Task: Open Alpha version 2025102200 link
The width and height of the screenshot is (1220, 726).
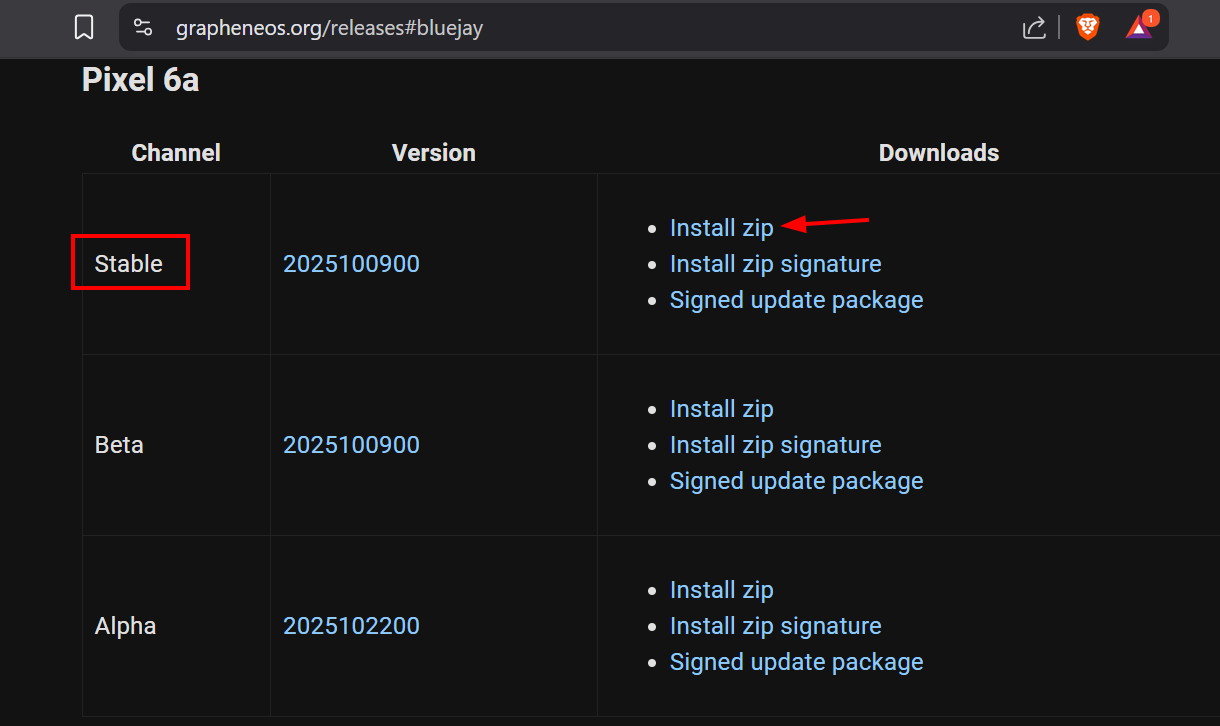Action: [x=351, y=626]
